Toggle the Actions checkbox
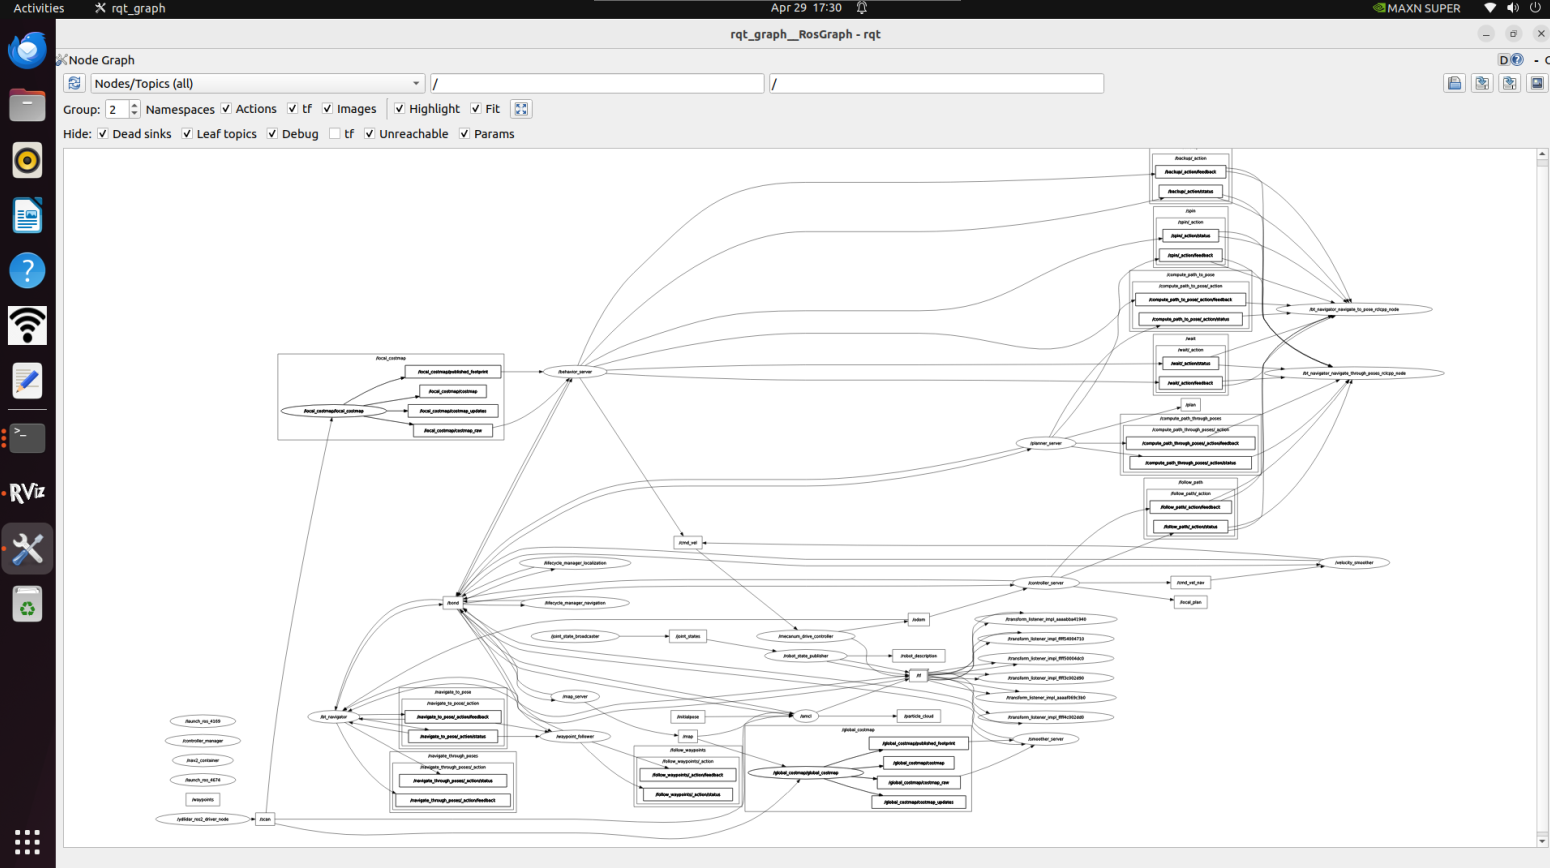This screenshot has height=868, width=1550. (226, 109)
